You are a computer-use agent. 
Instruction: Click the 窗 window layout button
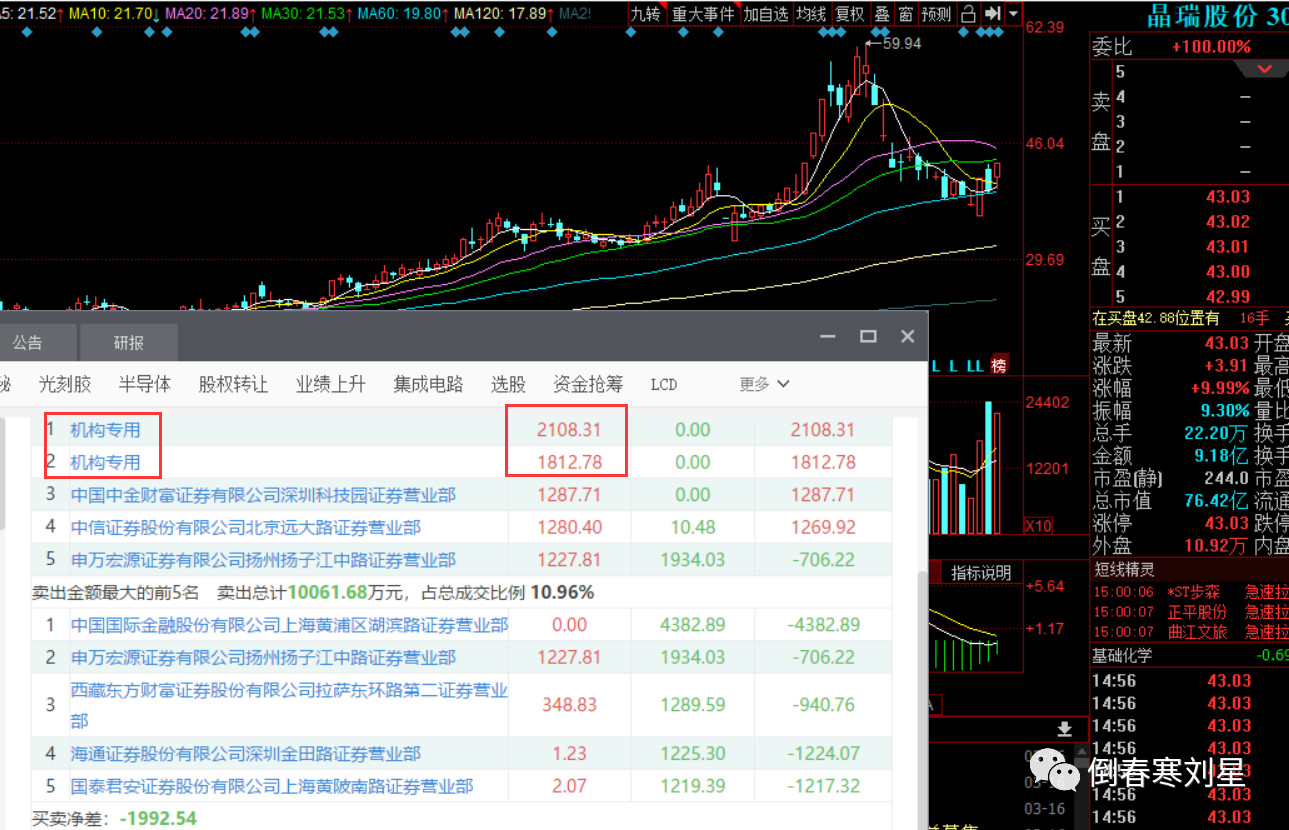point(905,14)
